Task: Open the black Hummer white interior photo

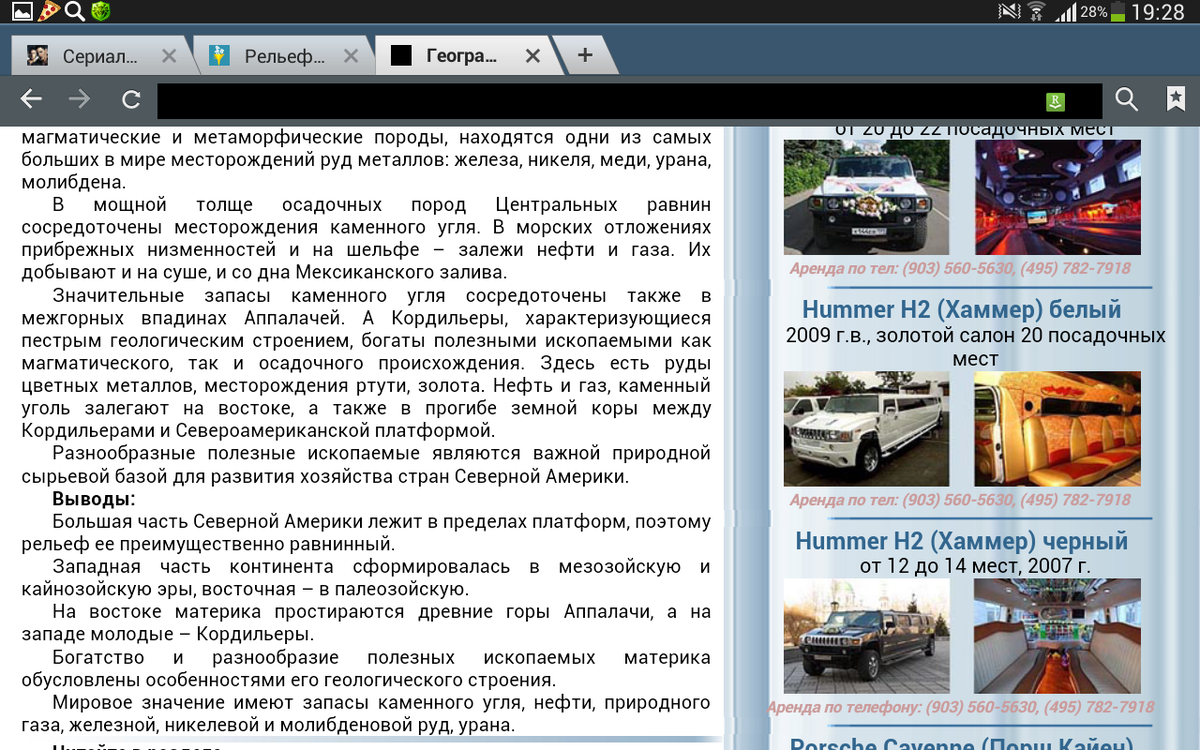Action: [x=1057, y=636]
